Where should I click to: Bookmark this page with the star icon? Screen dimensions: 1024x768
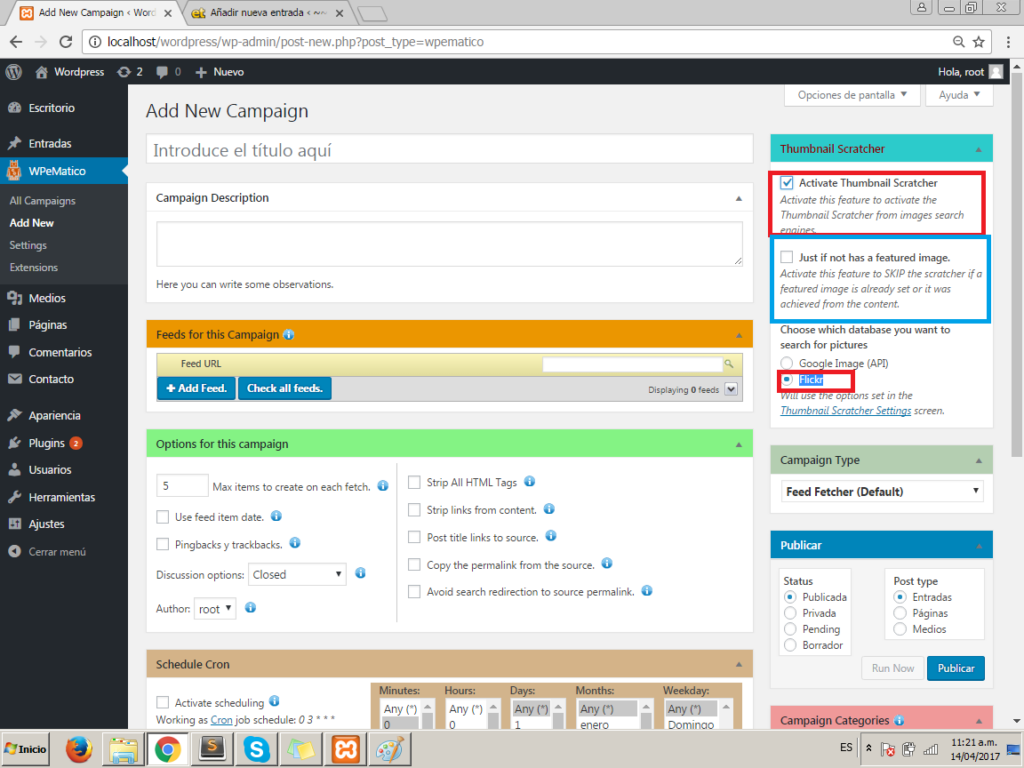(x=978, y=42)
